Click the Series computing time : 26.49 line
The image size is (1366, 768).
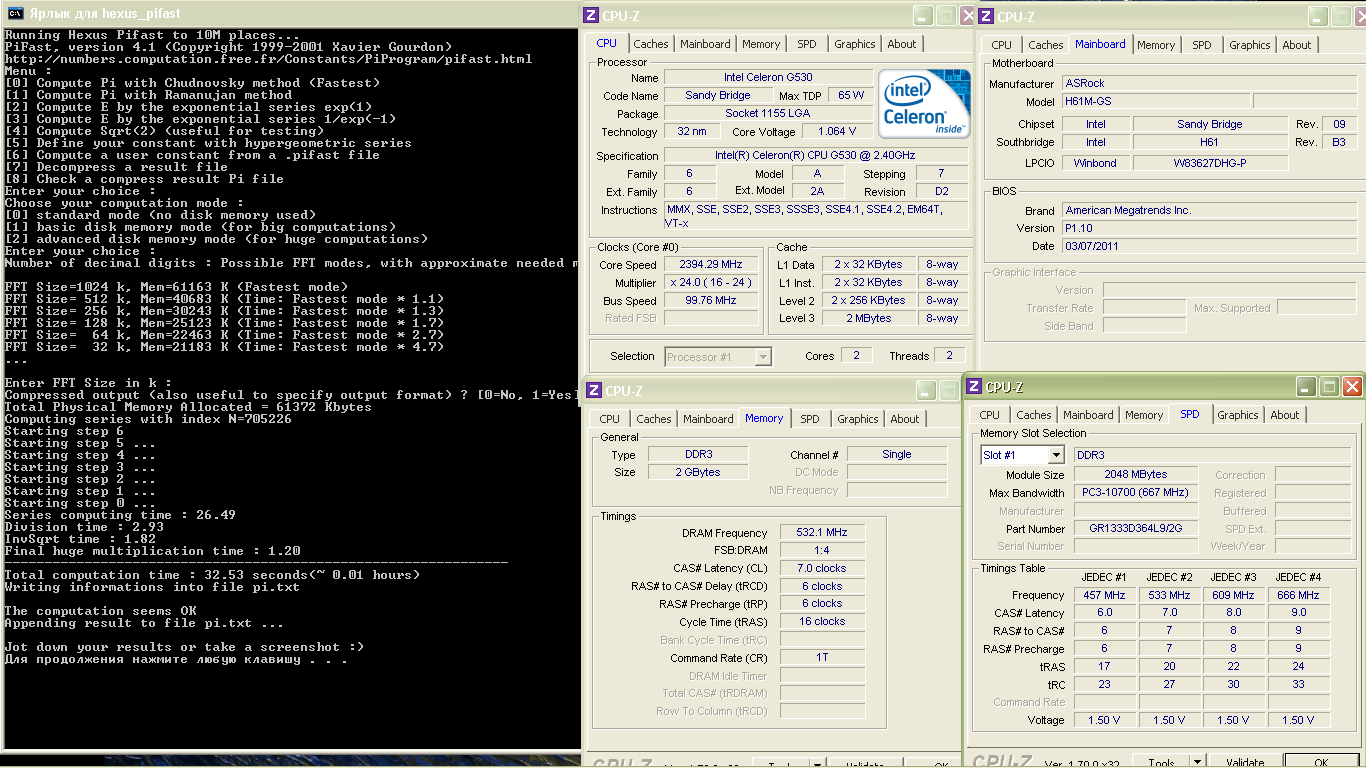coord(121,515)
